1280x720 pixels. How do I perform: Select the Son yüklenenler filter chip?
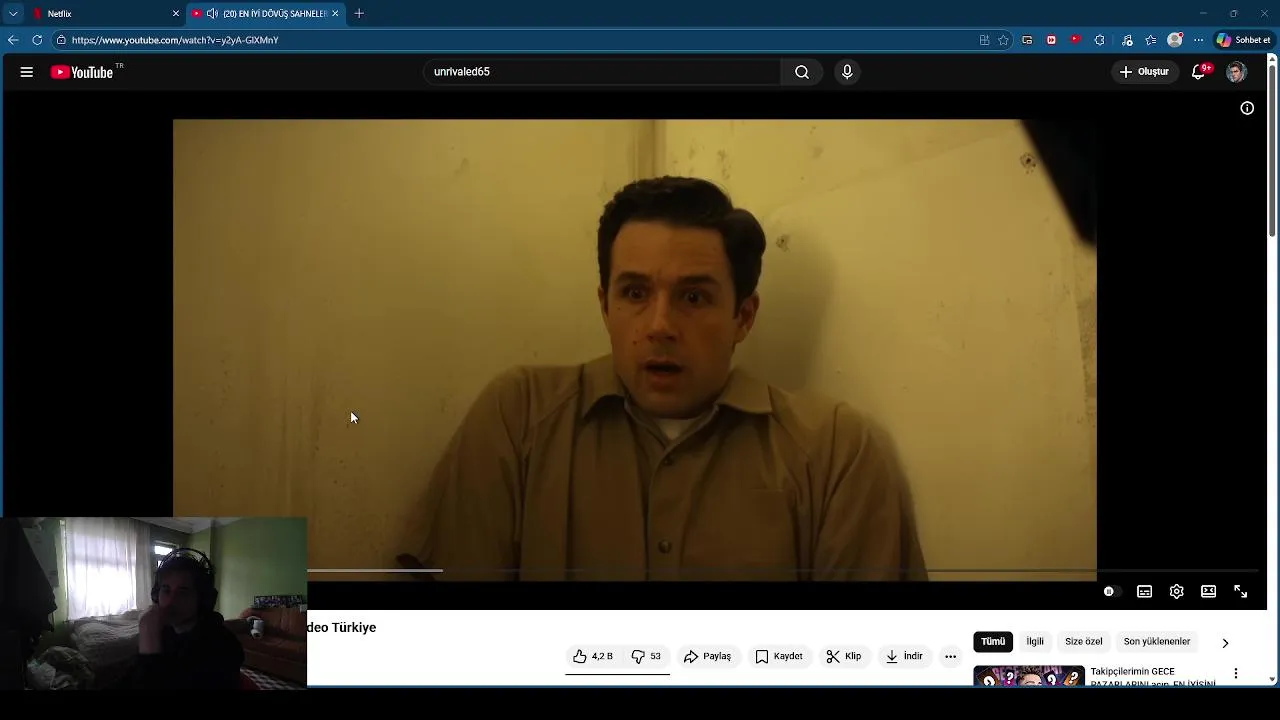point(1156,642)
